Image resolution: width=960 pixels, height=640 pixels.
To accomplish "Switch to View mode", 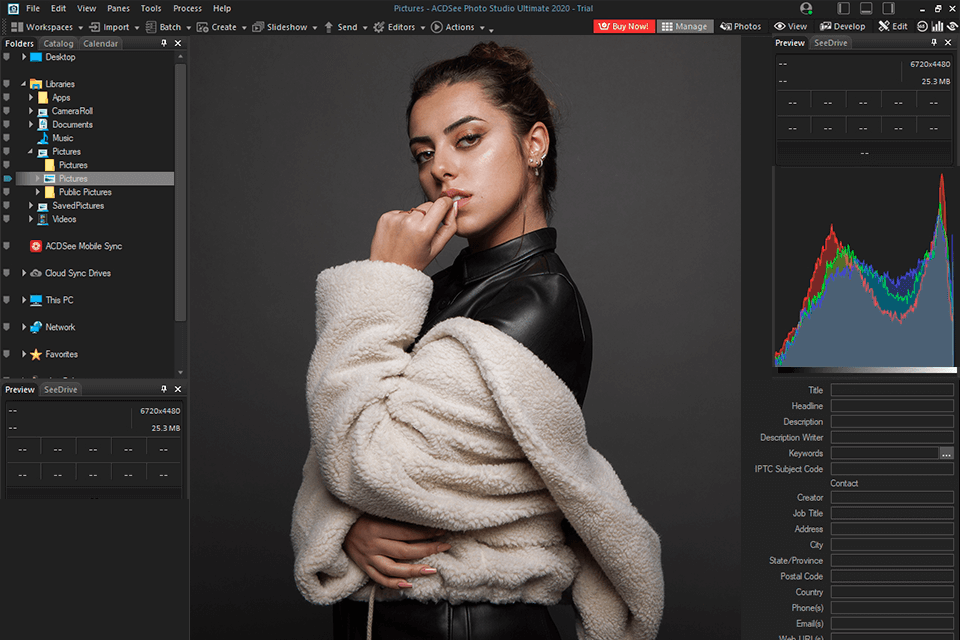I will [x=790, y=26].
